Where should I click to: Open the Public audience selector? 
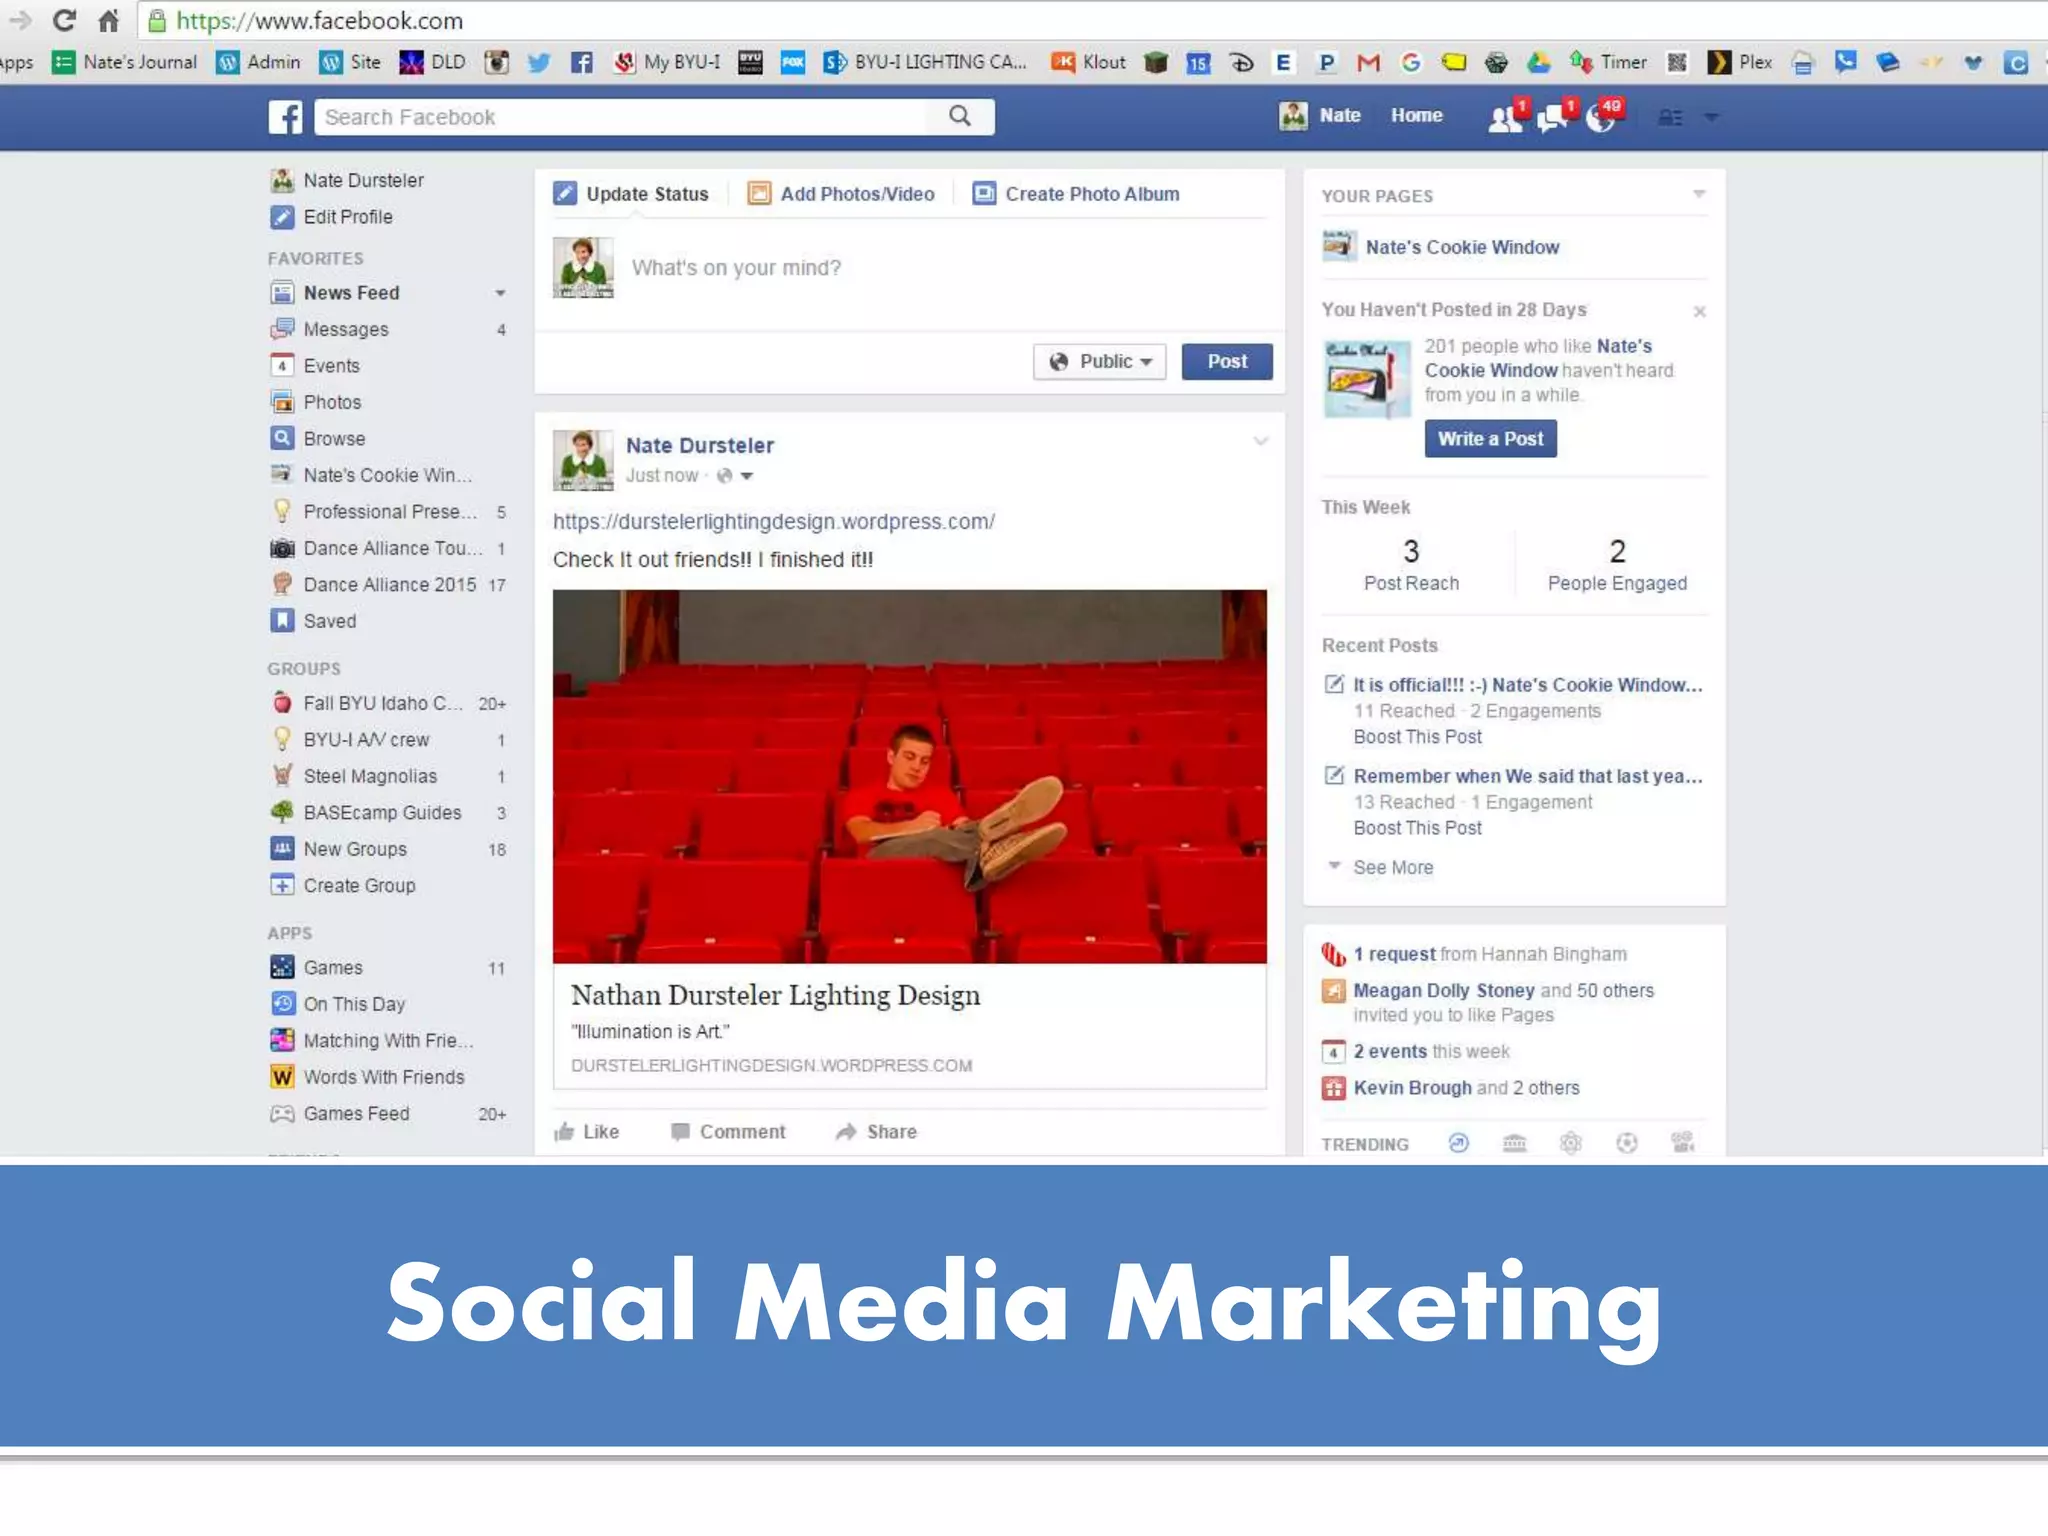(1100, 361)
